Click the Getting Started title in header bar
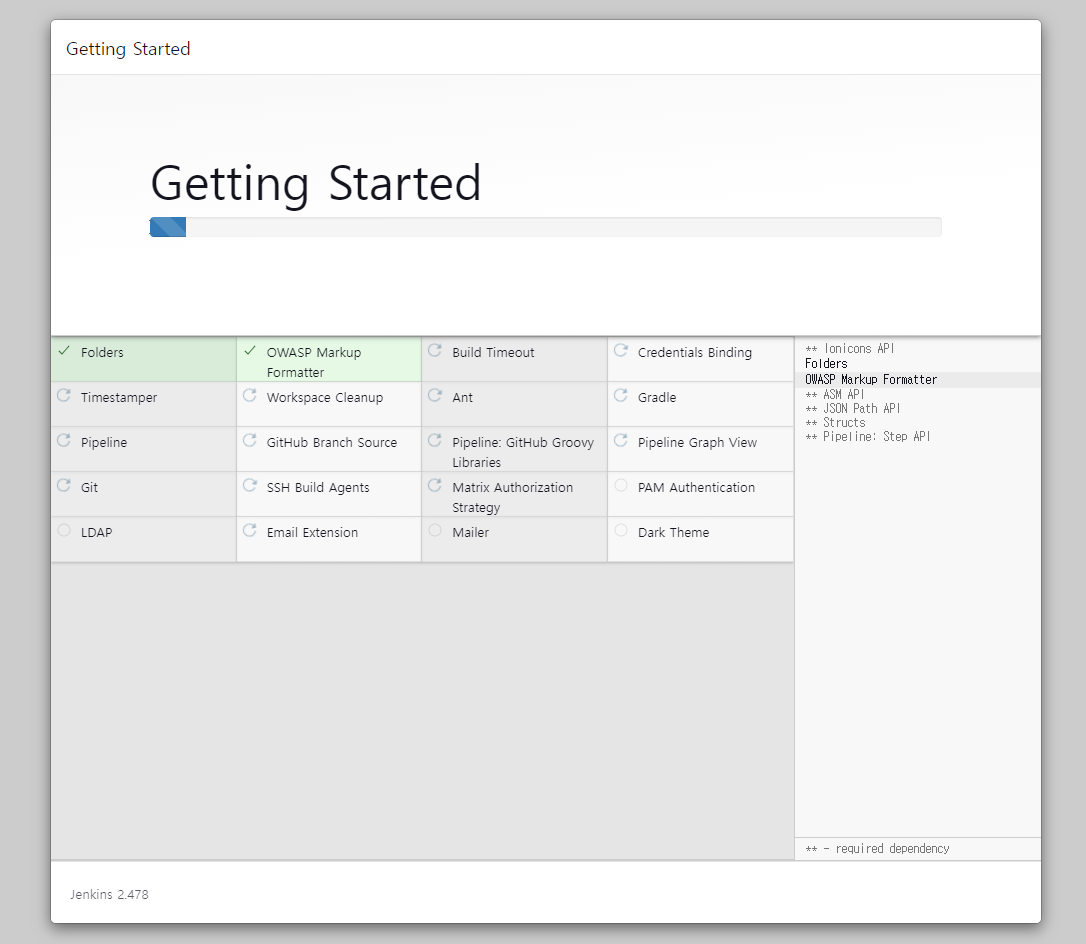The height and width of the screenshot is (944, 1086). tap(128, 49)
